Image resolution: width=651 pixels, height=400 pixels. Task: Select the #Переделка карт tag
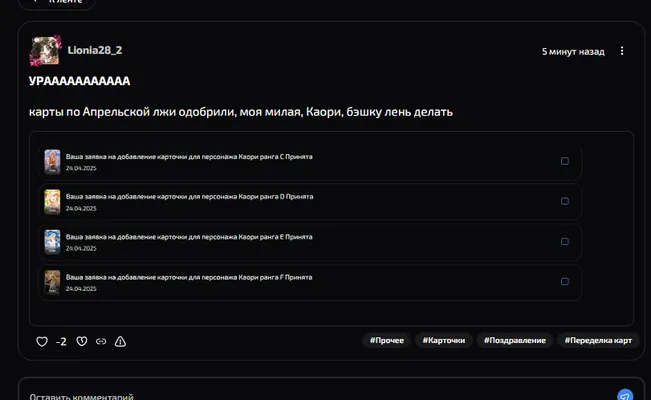[598, 341]
